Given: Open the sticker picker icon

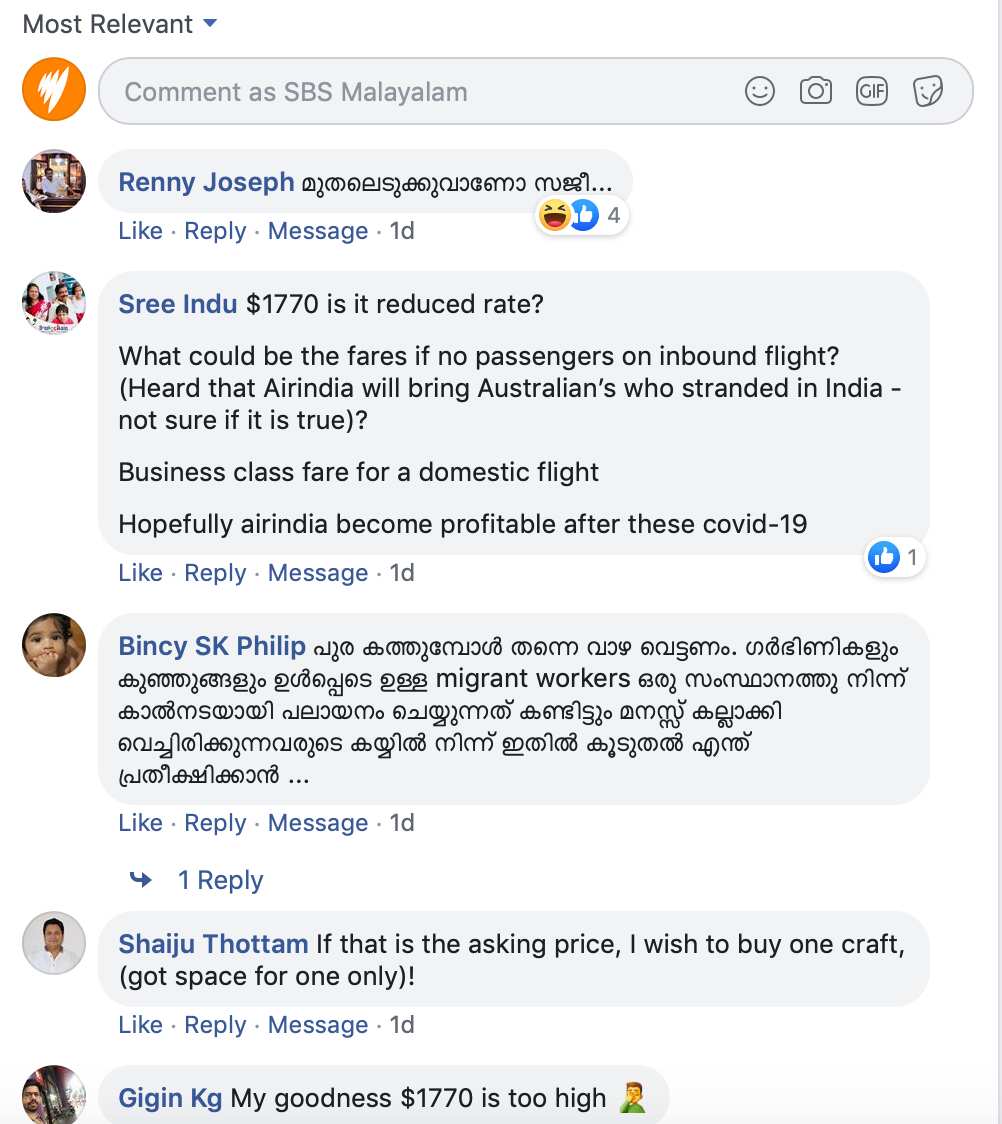Looking at the screenshot, I should coord(928,92).
